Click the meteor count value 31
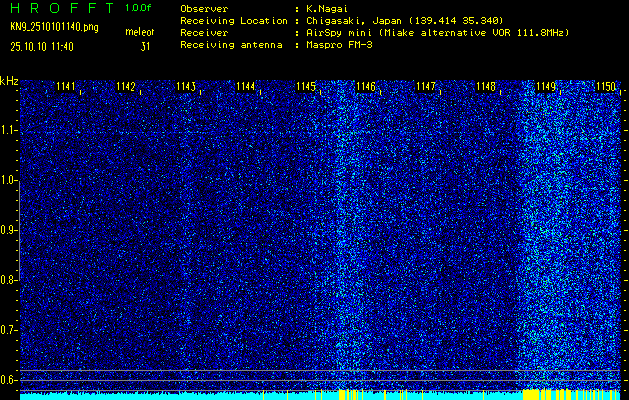The width and height of the screenshot is (629, 400). click(145, 46)
